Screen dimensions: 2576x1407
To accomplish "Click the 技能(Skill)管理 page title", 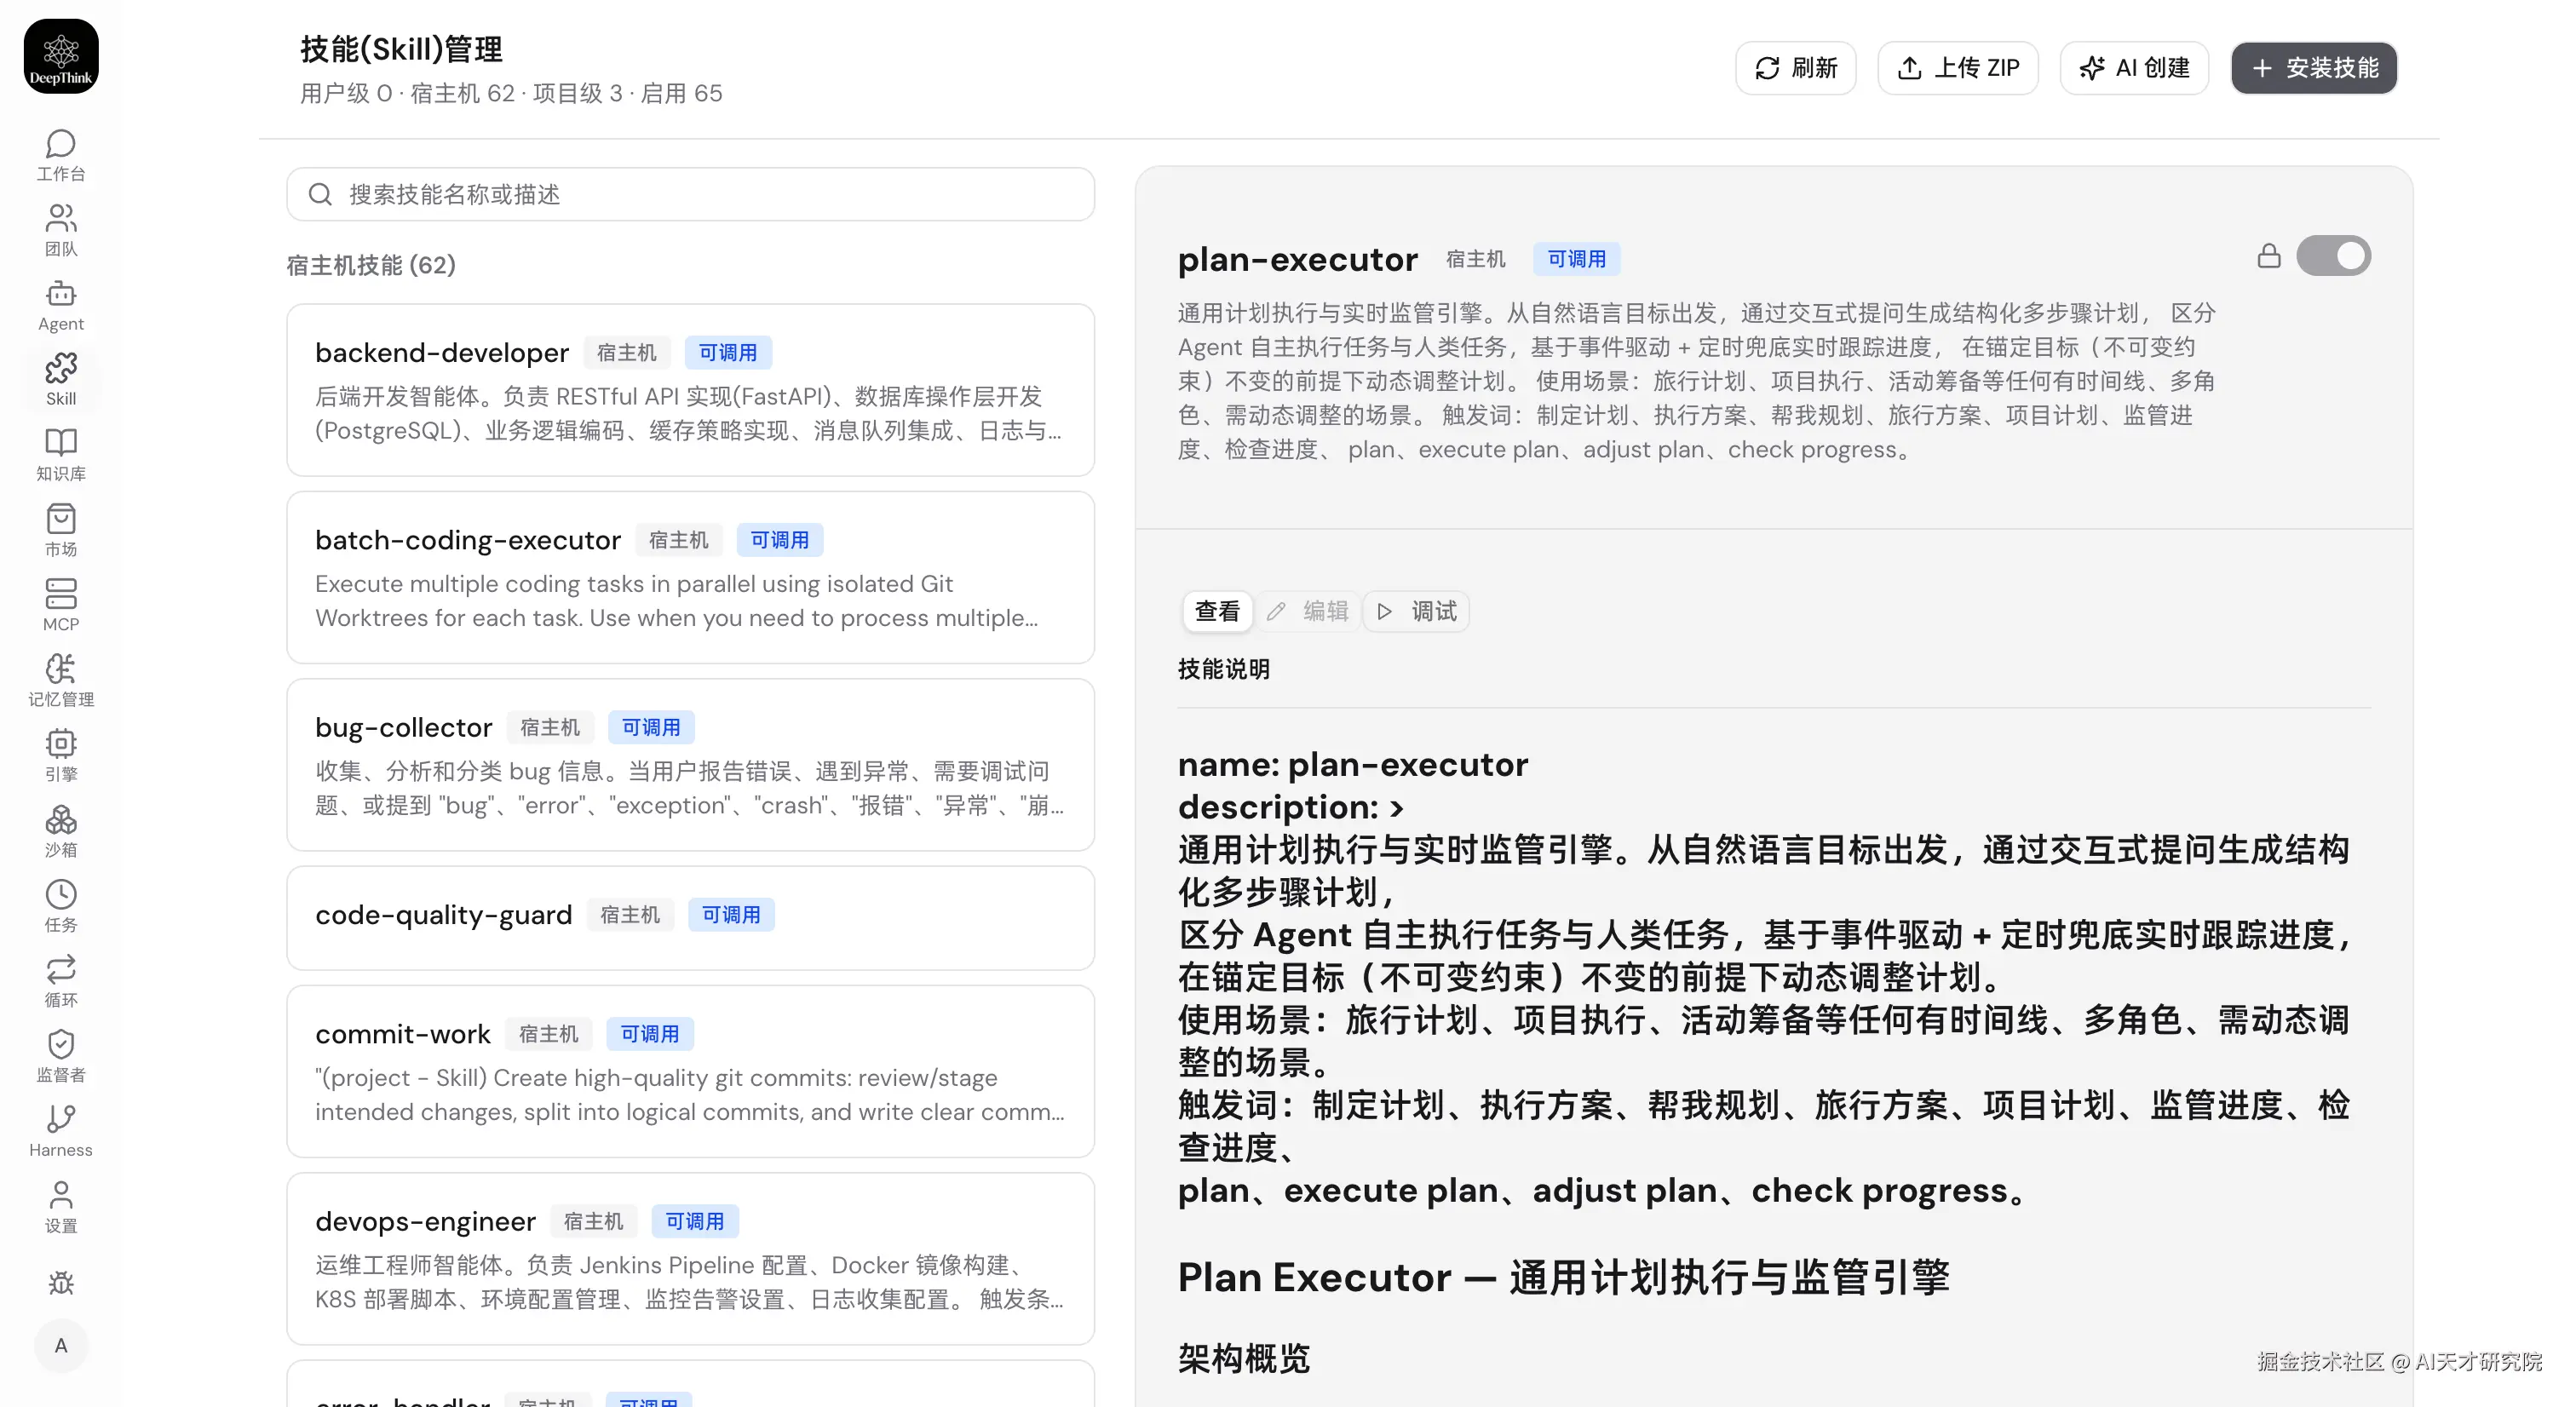I will tap(402, 48).
